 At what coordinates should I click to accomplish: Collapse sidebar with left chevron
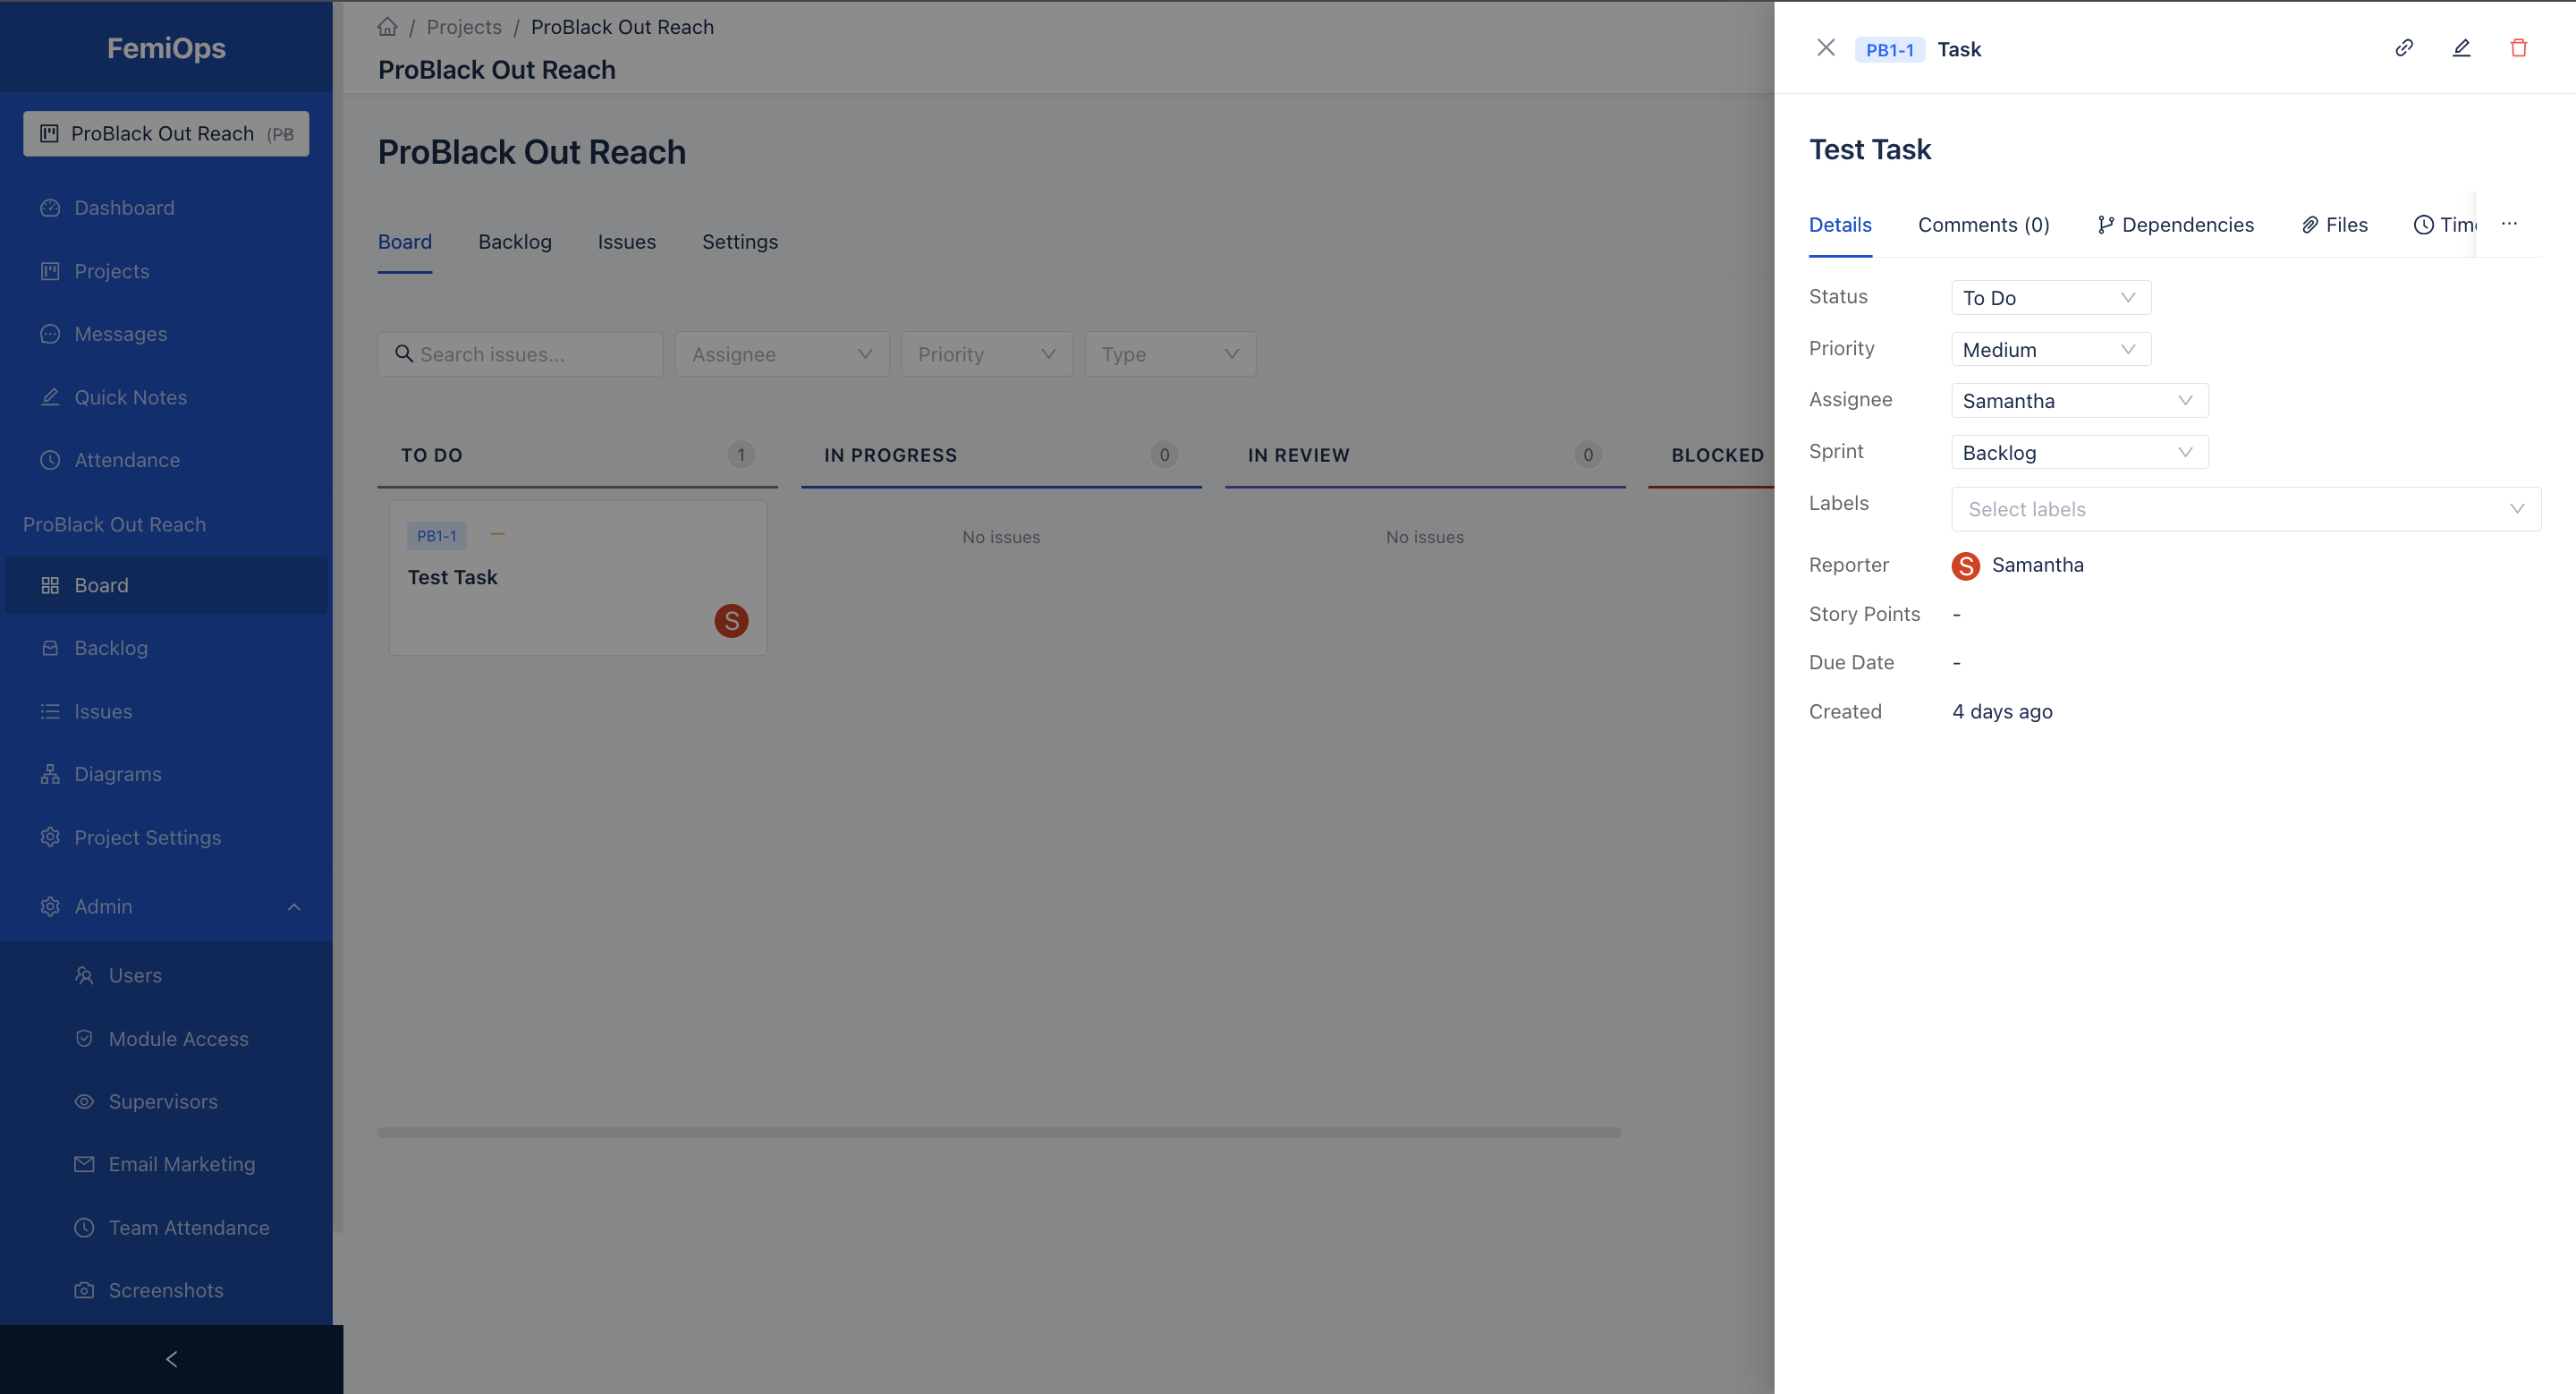tap(171, 1358)
